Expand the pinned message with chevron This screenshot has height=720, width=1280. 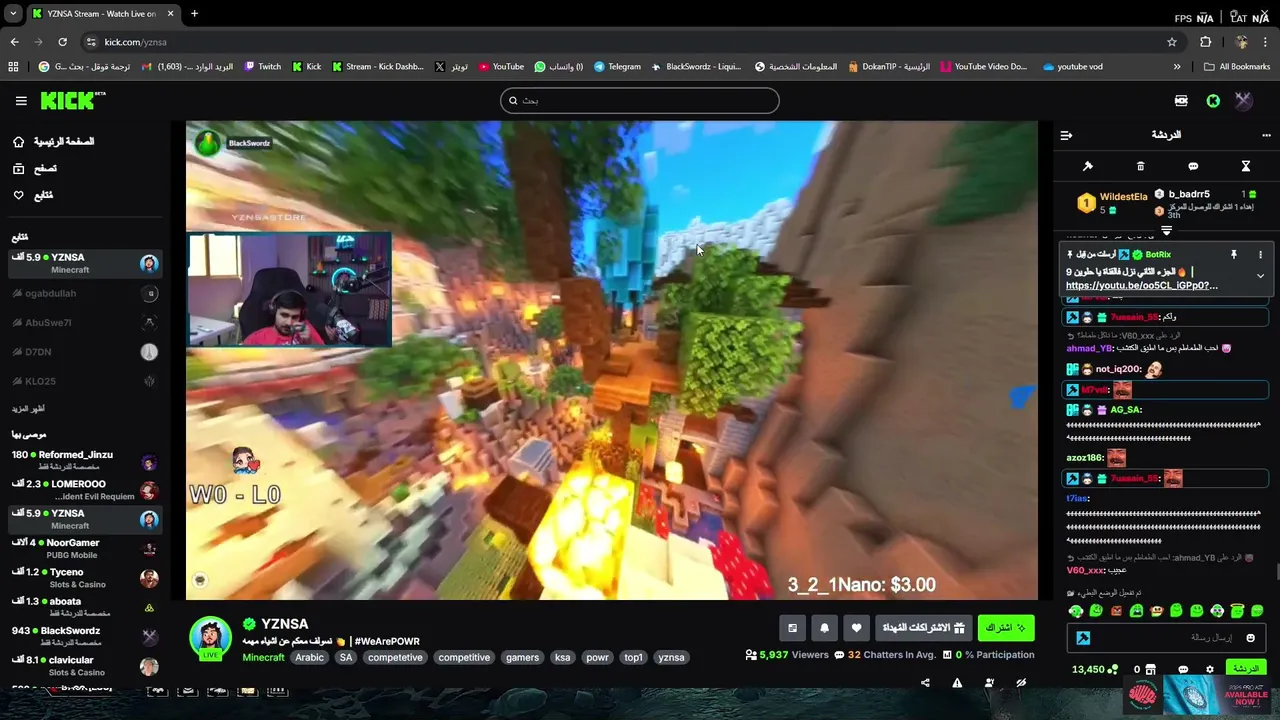(1260, 275)
